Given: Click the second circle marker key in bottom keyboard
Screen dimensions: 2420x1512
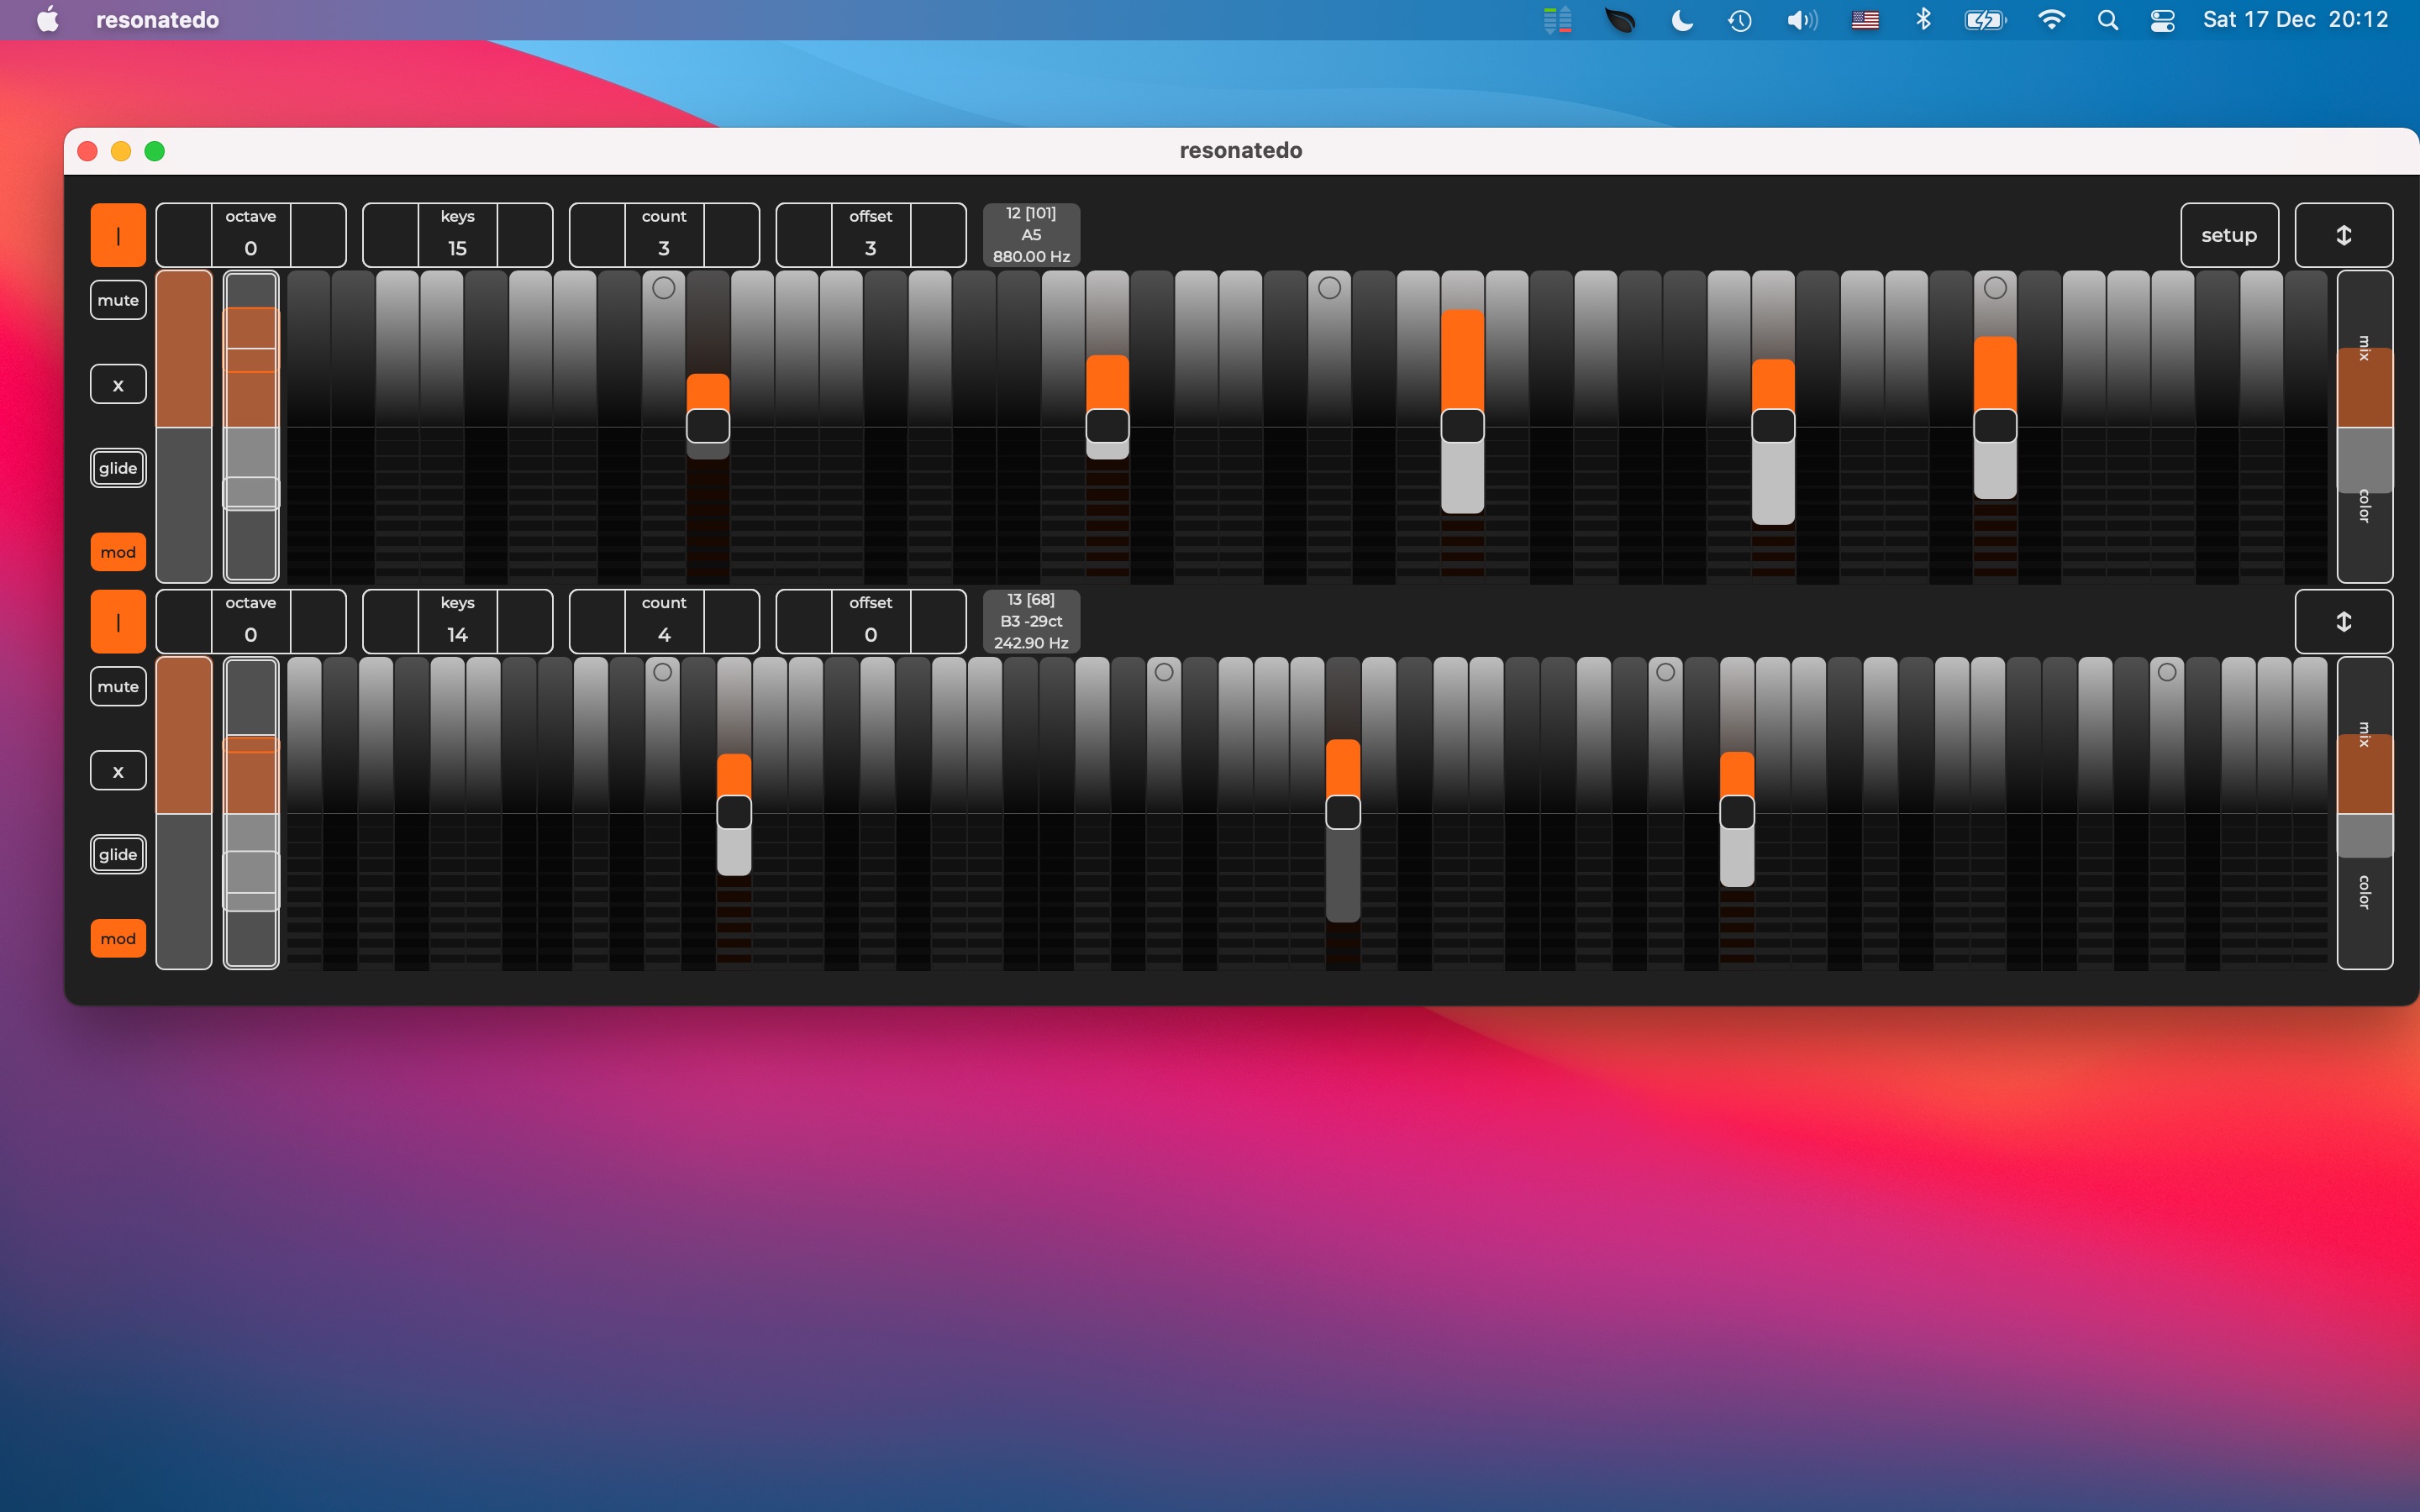Looking at the screenshot, I should (x=1164, y=673).
